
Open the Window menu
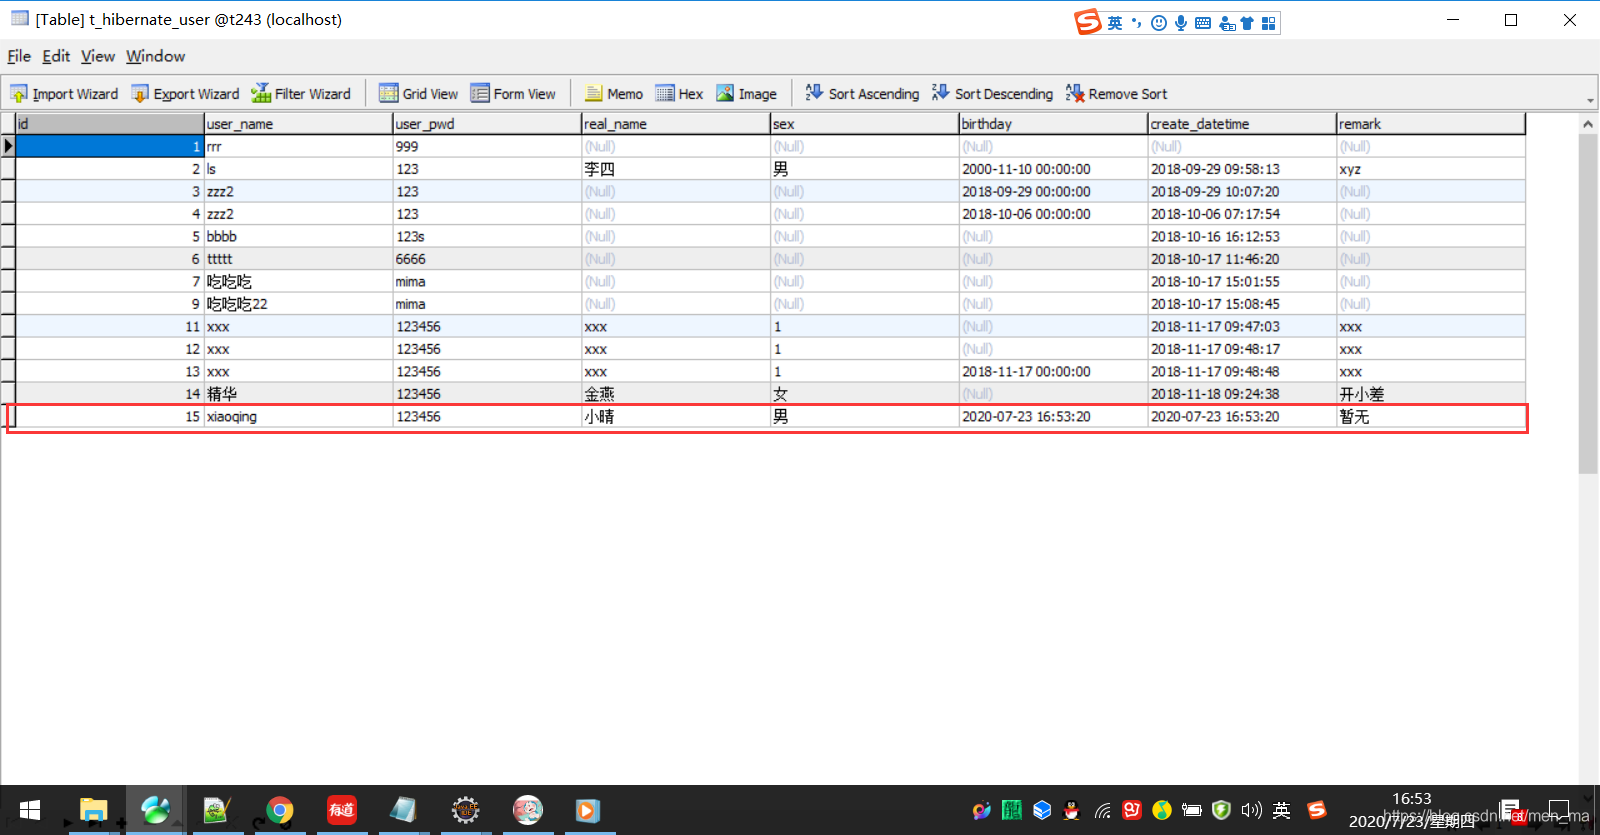coord(155,56)
